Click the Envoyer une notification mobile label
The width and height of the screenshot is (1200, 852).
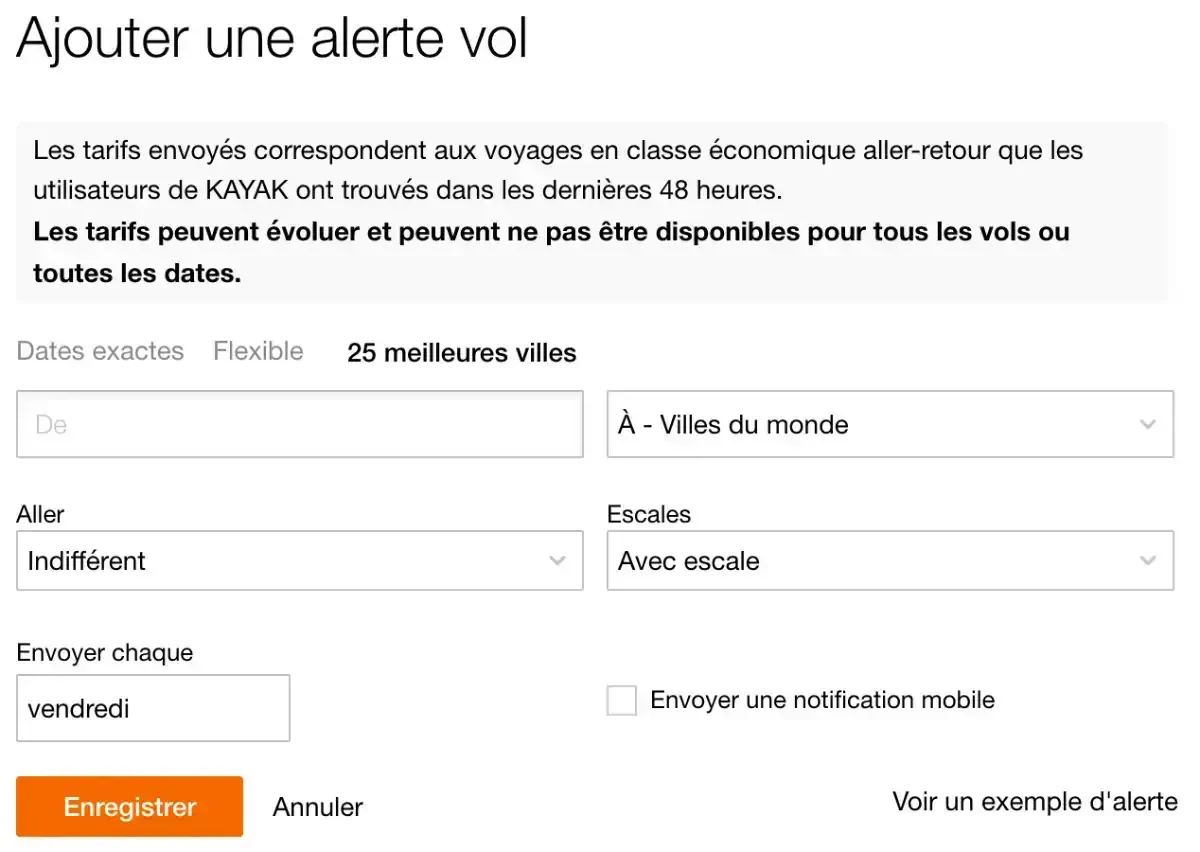click(x=822, y=700)
